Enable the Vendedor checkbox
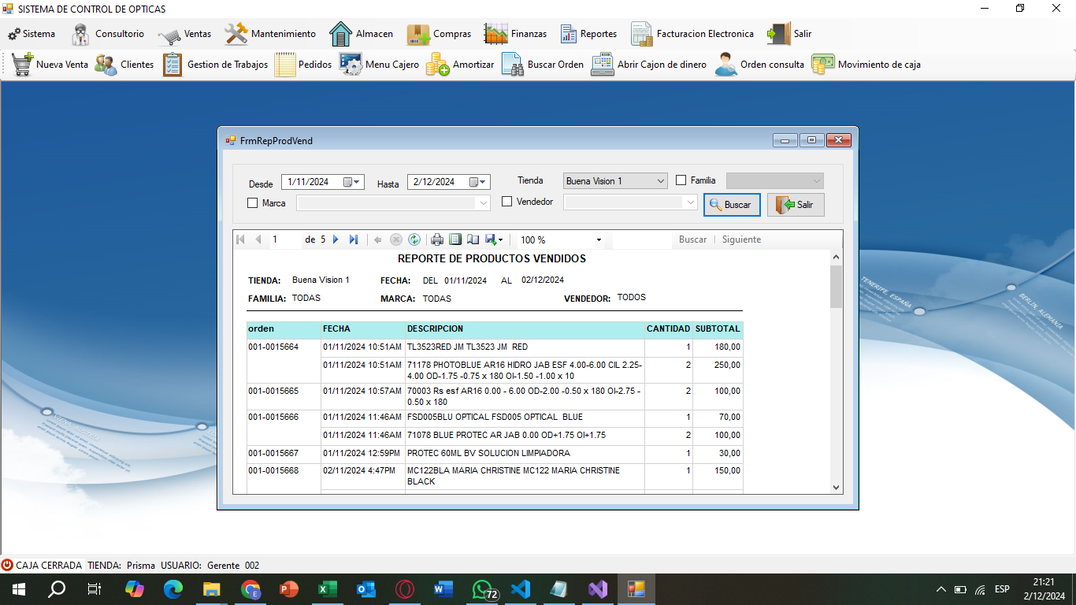Screen dimensions: 1076x605 coord(506,202)
